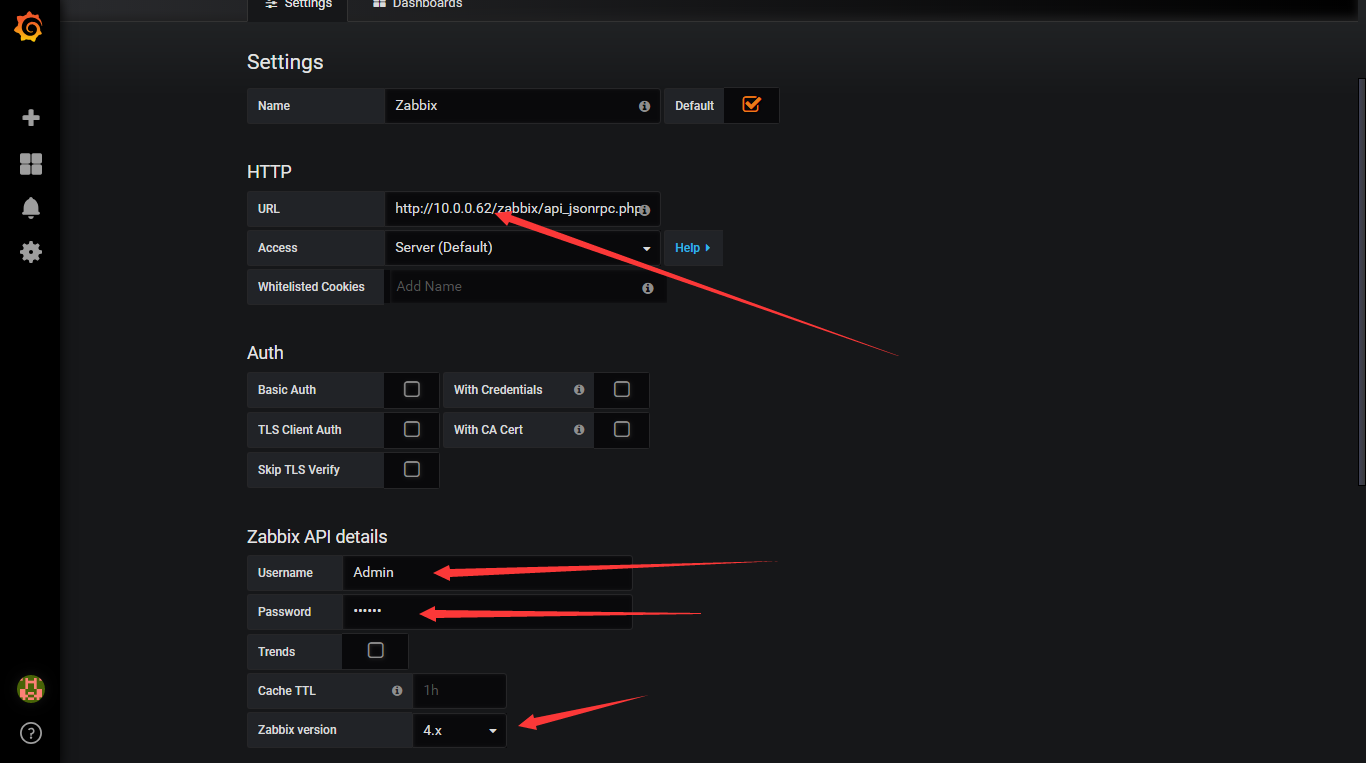Open the Create plus menu

(x=31, y=118)
